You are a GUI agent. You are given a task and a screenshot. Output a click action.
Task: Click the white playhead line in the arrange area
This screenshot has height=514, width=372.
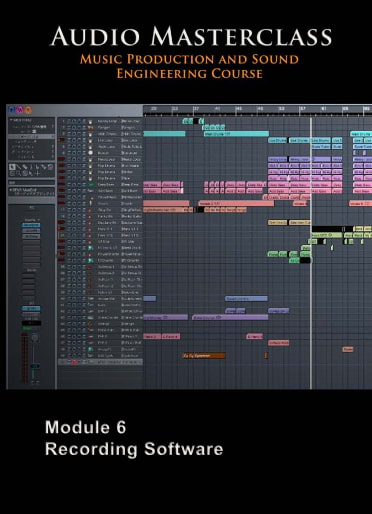pos(311,253)
